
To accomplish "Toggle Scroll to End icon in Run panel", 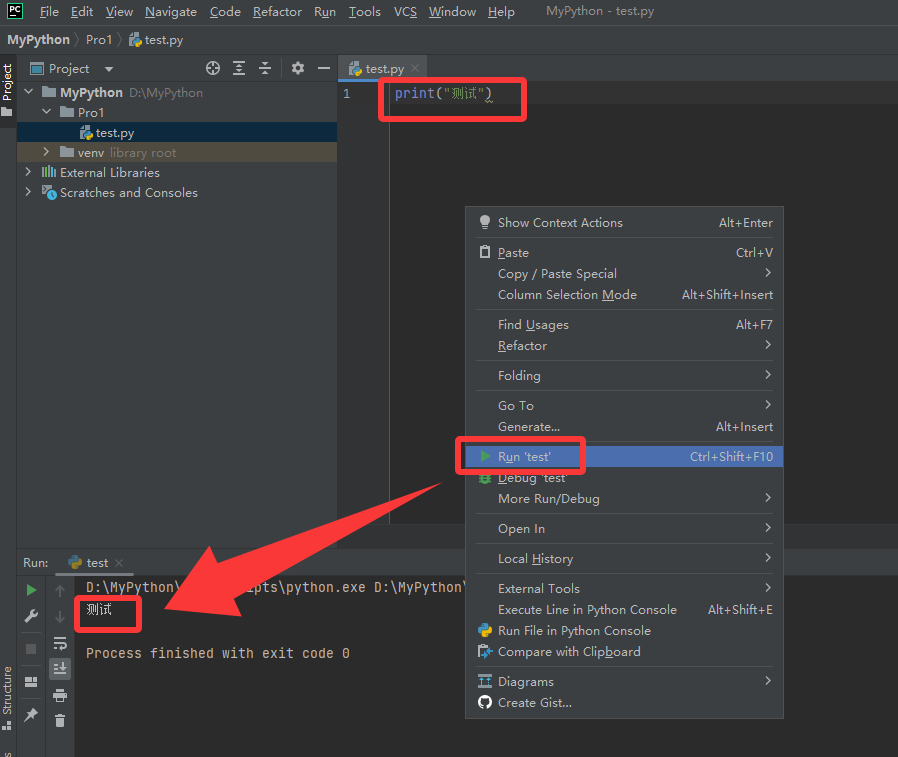I will pos(60,668).
